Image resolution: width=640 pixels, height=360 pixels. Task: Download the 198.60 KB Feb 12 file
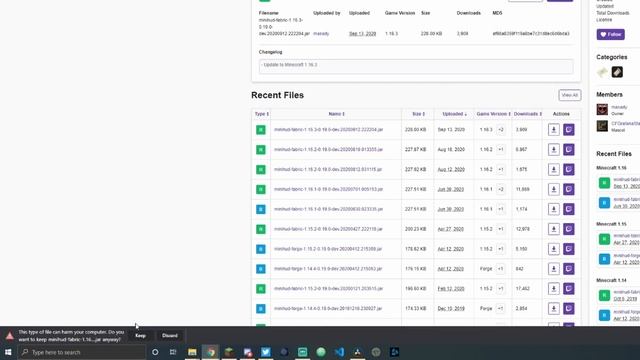[x=553, y=289]
